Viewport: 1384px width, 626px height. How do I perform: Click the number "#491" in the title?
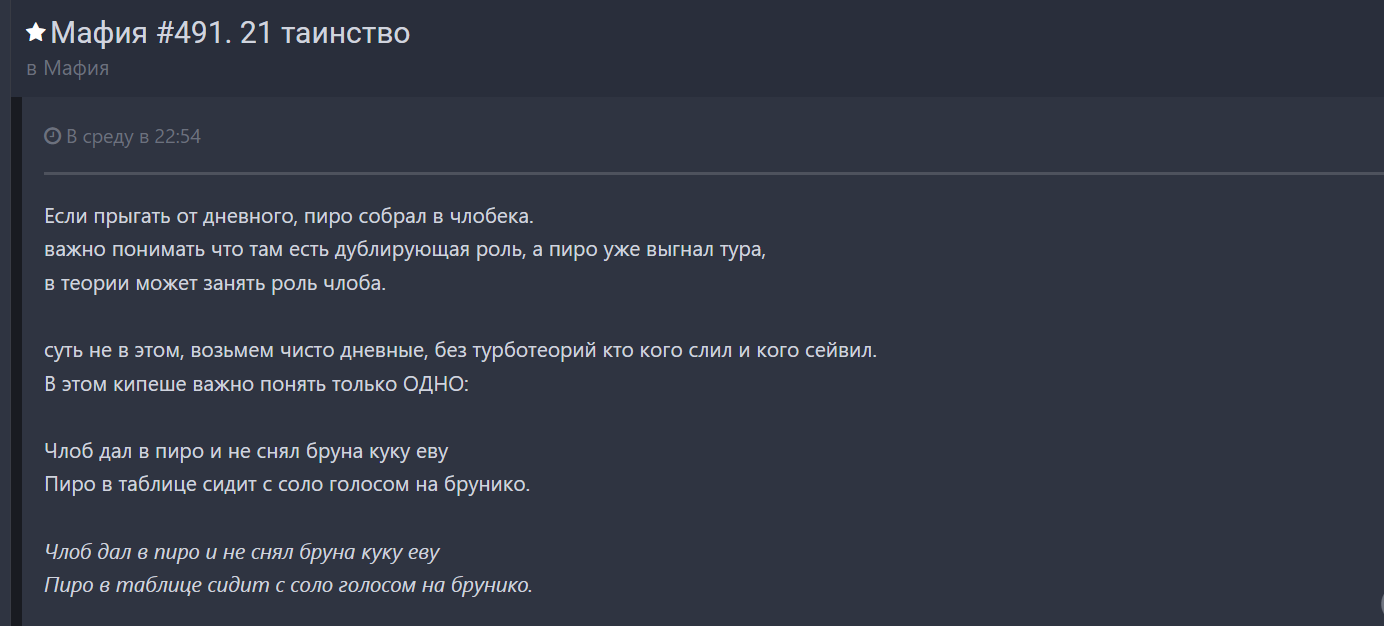191,33
